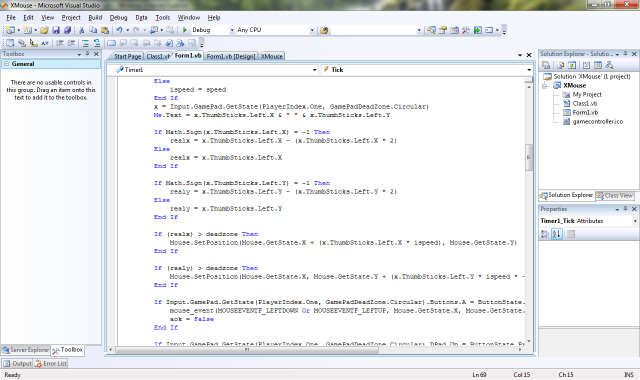Cut the selection with the scissors icon
The image size is (640, 380).
[82, 30]
